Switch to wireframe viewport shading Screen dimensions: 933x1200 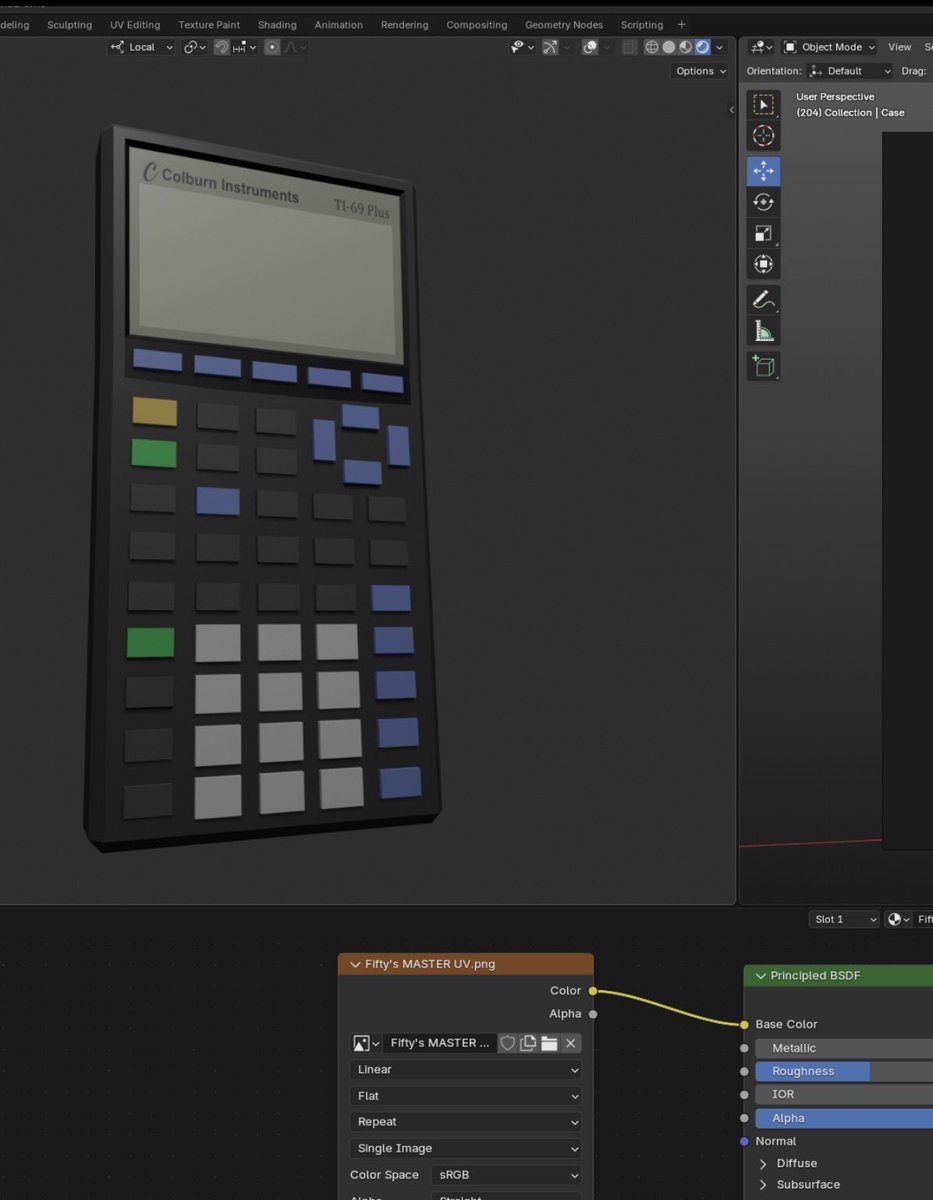coord(652,47)
